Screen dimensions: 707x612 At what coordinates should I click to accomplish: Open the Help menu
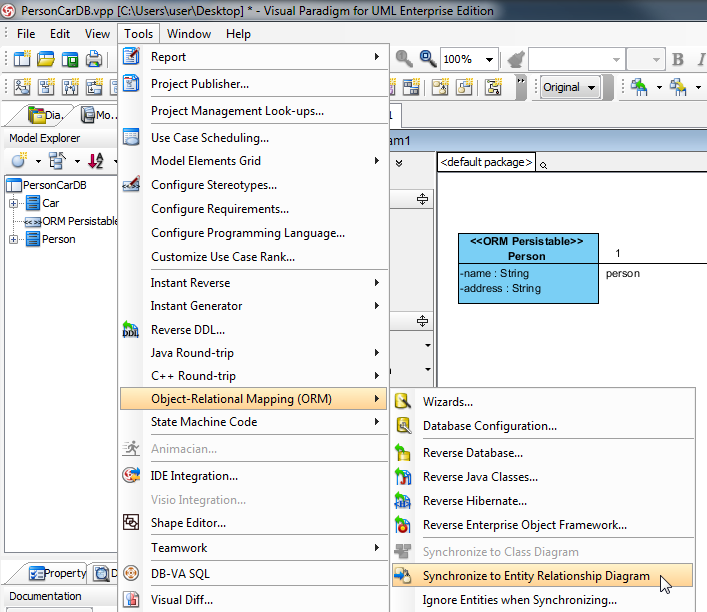(x=238, y=34)
